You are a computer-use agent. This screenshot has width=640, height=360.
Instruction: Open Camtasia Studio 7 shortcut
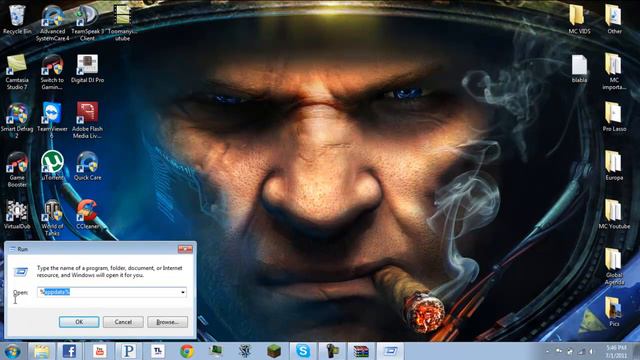coord(17,72)
